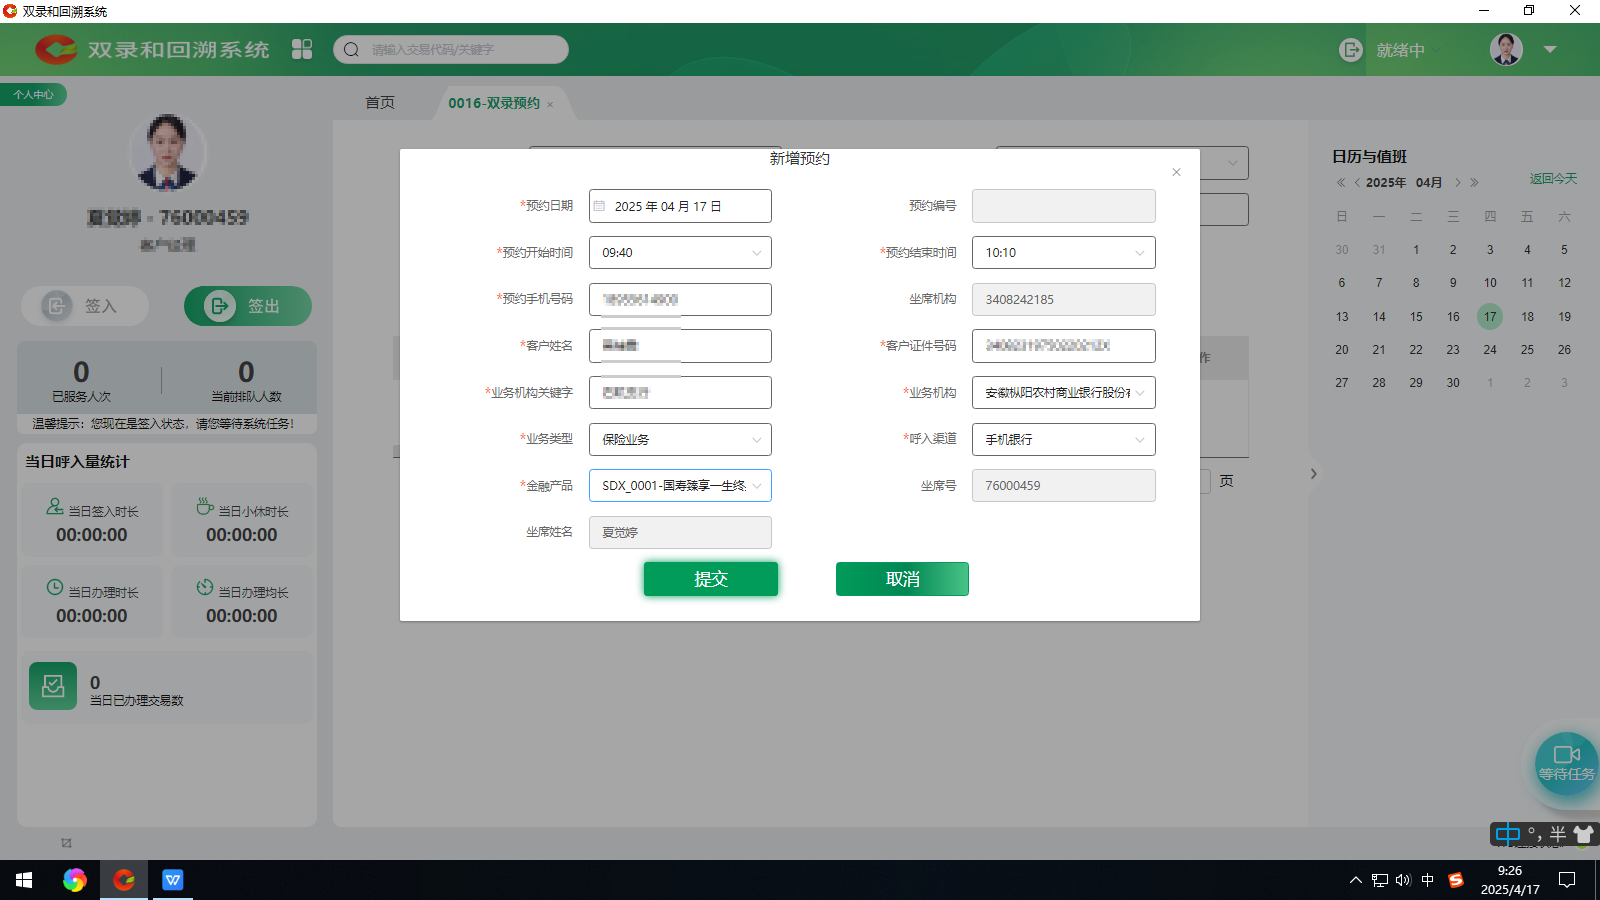Screen dimensions: 1600x900
Task: Click the user avatar in top bar
Action: click(1506, 49)
